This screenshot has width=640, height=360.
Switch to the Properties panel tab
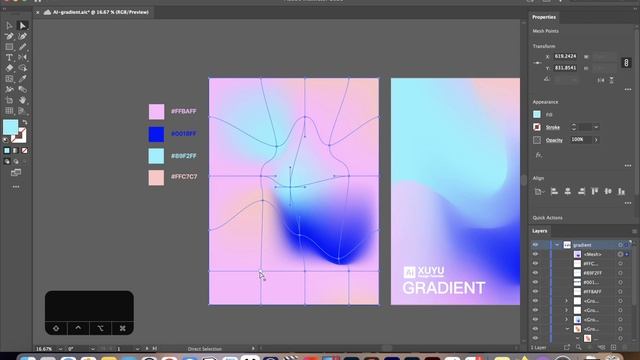pos(544,17)
